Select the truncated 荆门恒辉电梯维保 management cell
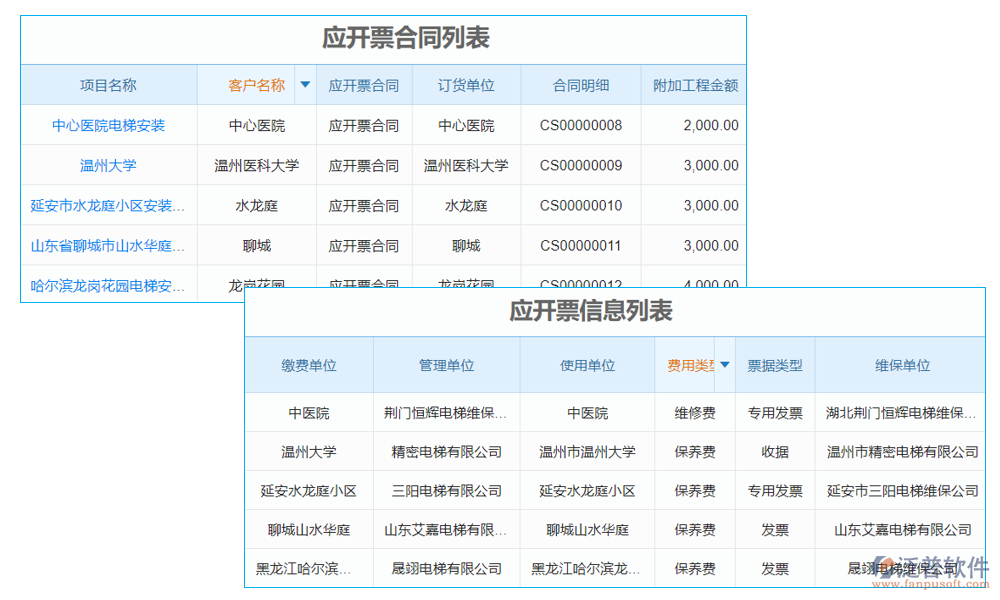Screen dimensions: 1000x600 (x=446, y=412)
